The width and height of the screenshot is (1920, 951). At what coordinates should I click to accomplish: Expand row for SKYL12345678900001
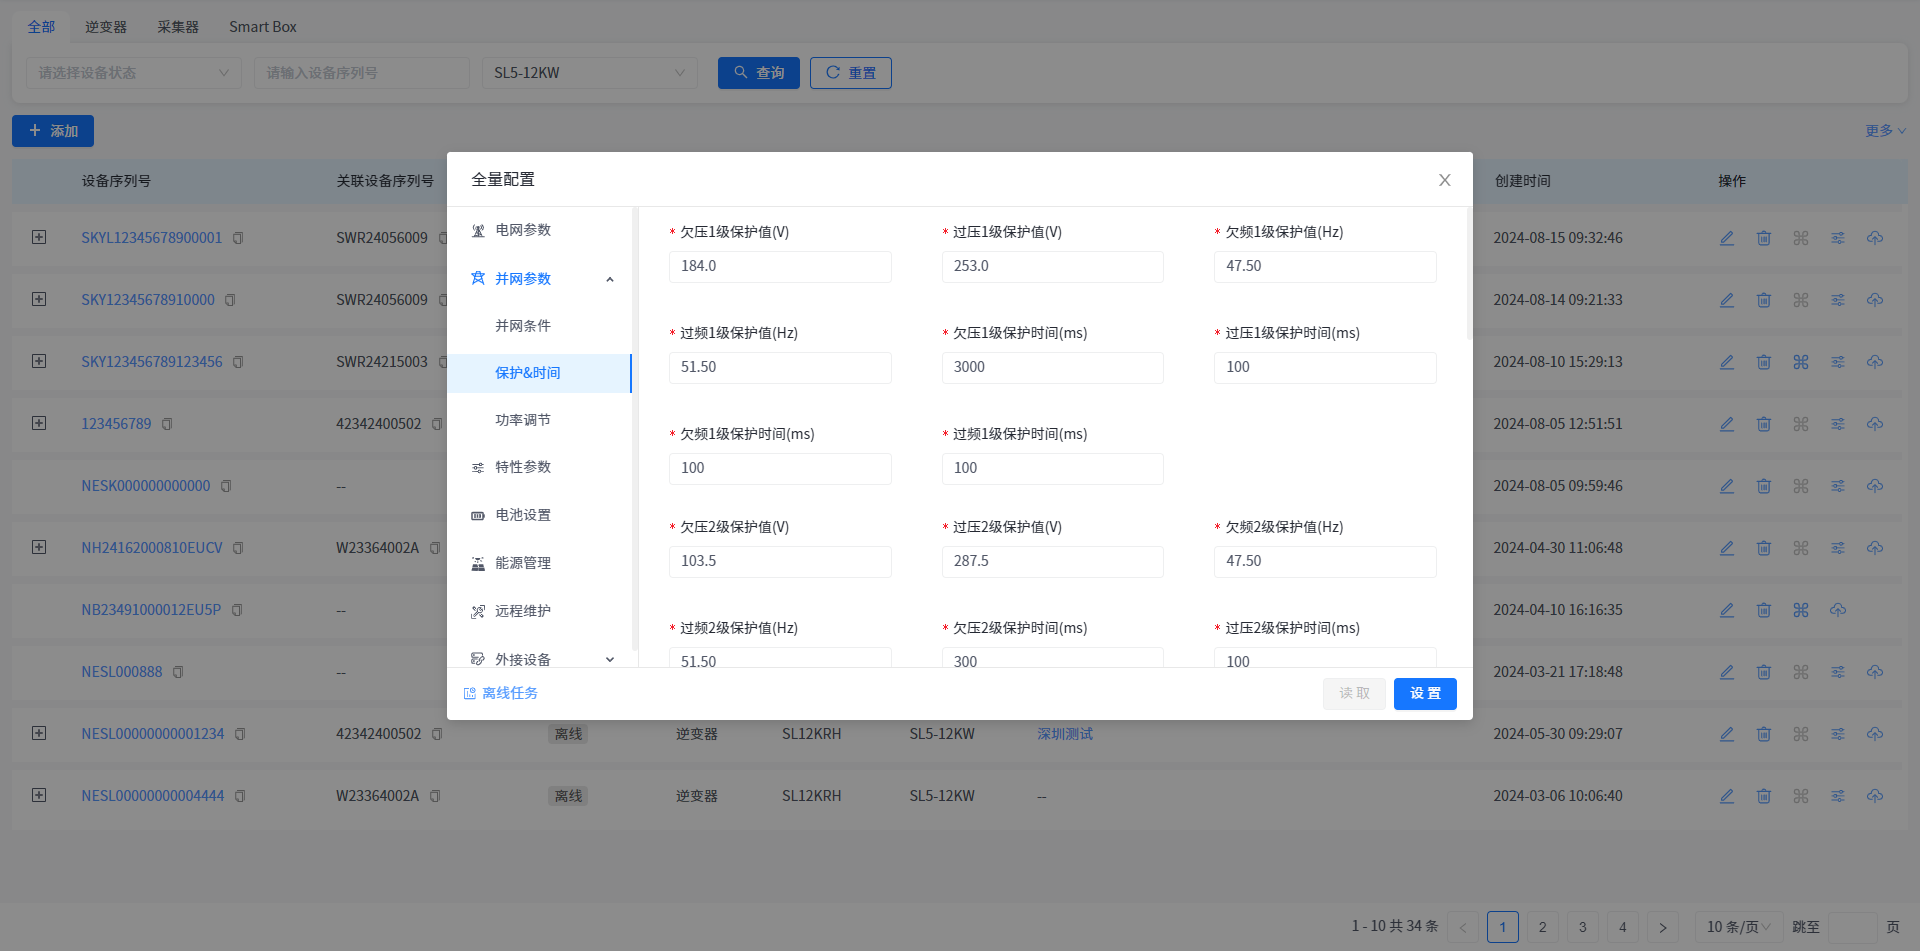[39, 237]
